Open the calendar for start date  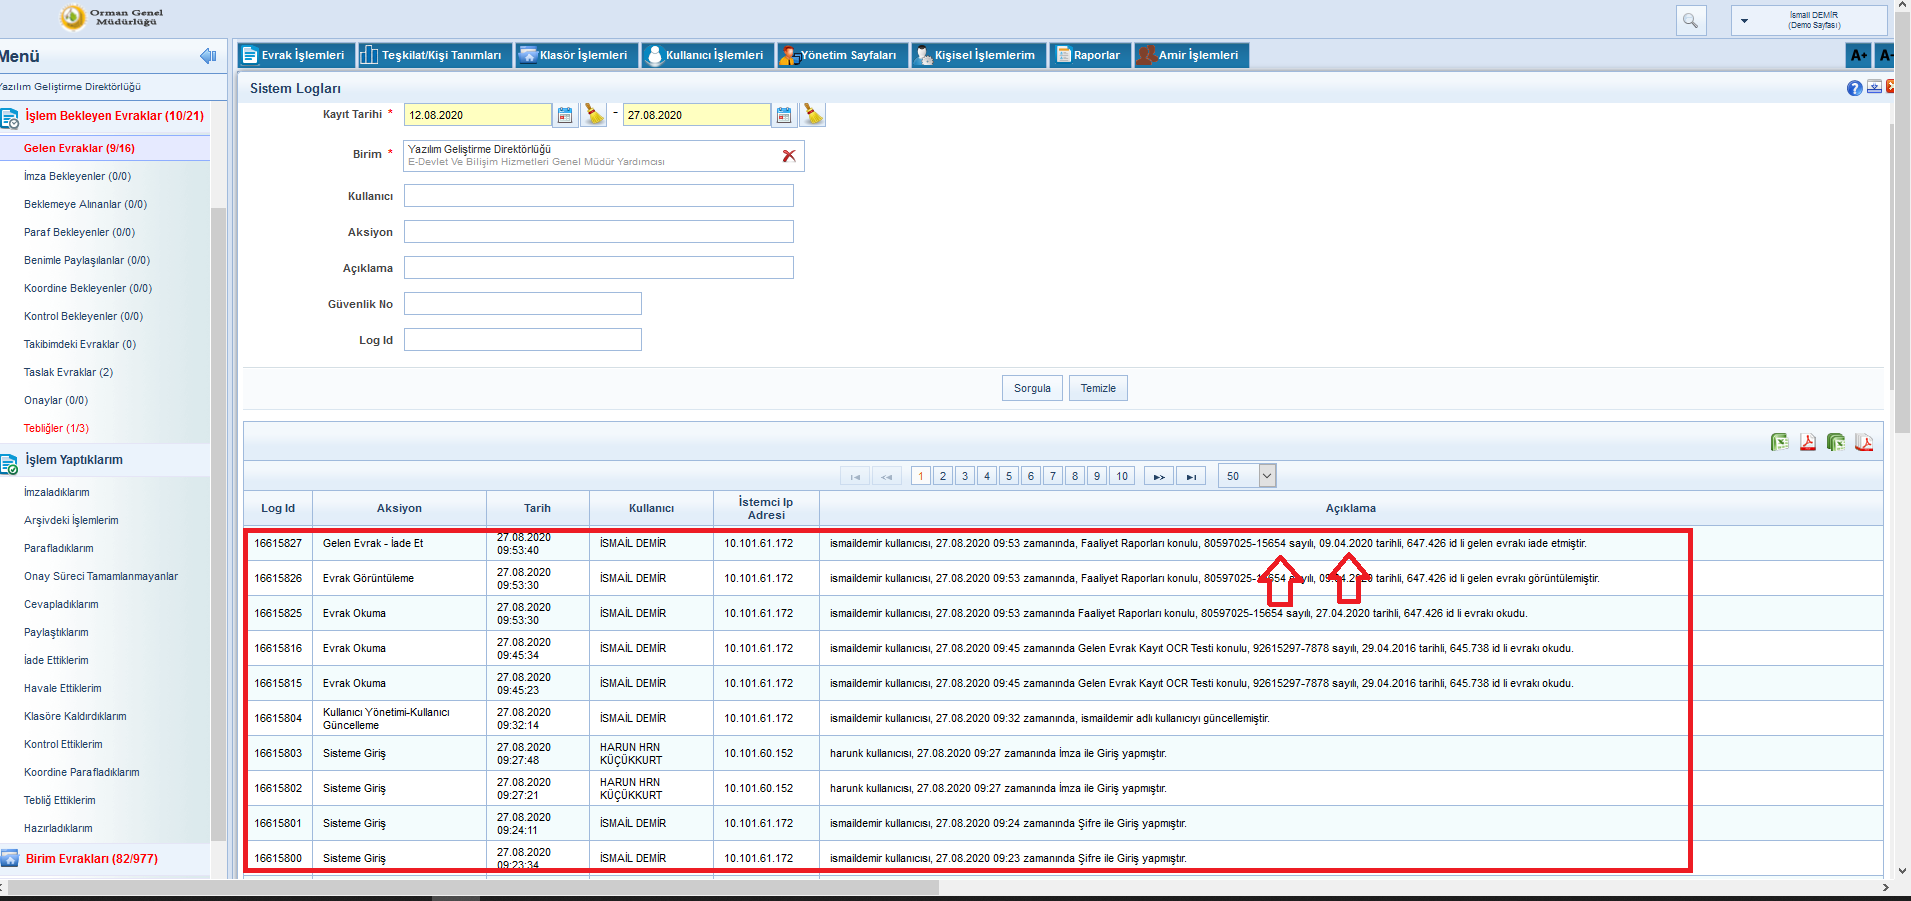pos(565,115)
